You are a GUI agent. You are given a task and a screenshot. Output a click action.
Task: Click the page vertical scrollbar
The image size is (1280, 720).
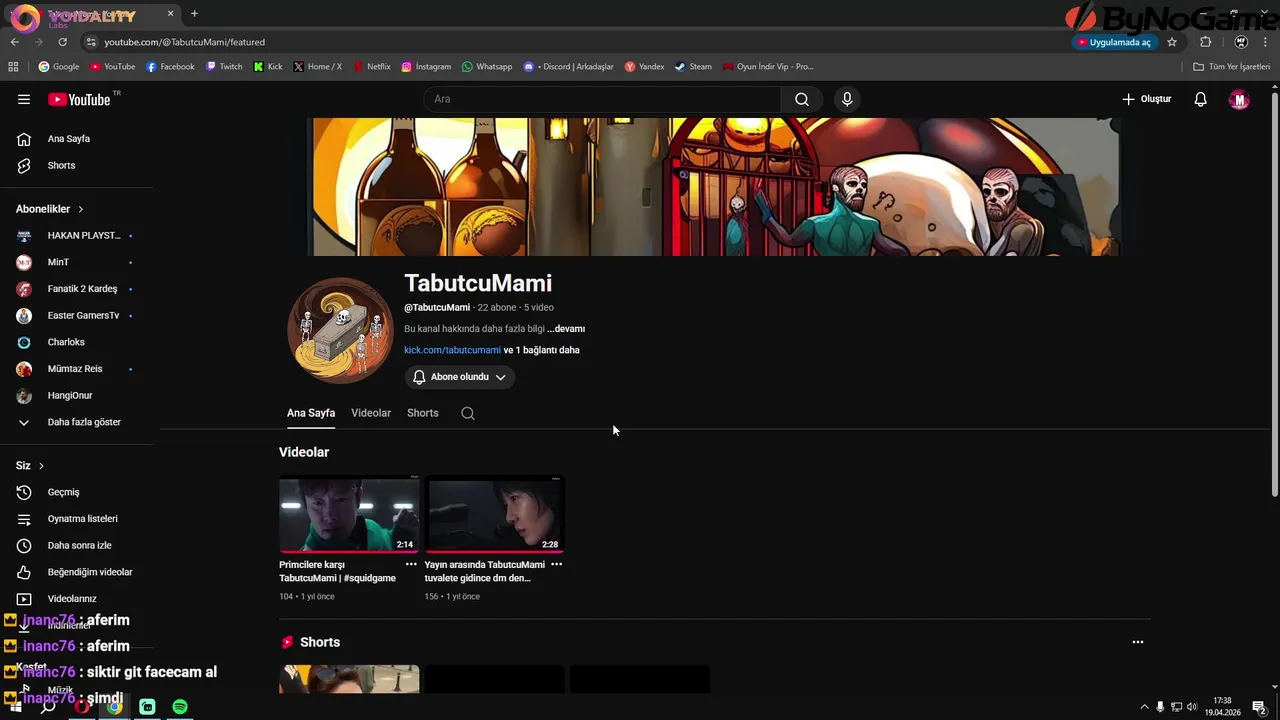1274,295
